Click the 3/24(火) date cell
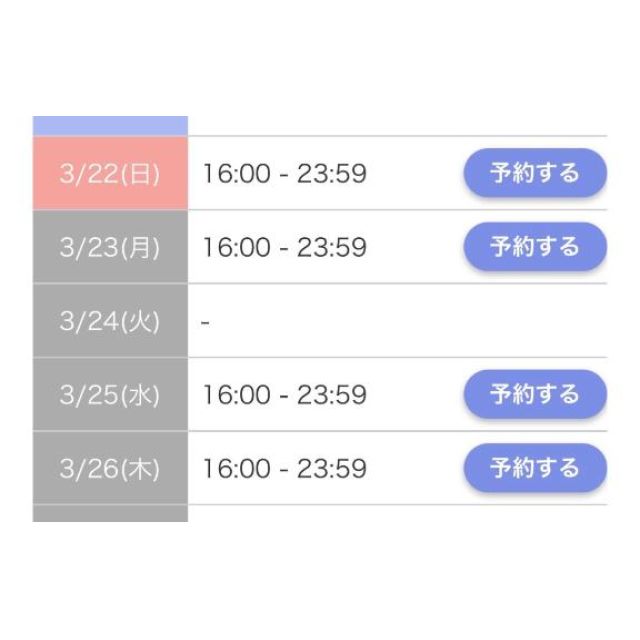 coord(110,321)
